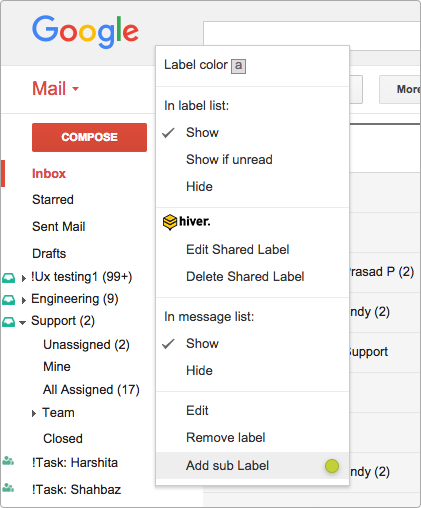Open the Support (2) label

[x=63, y=321]
